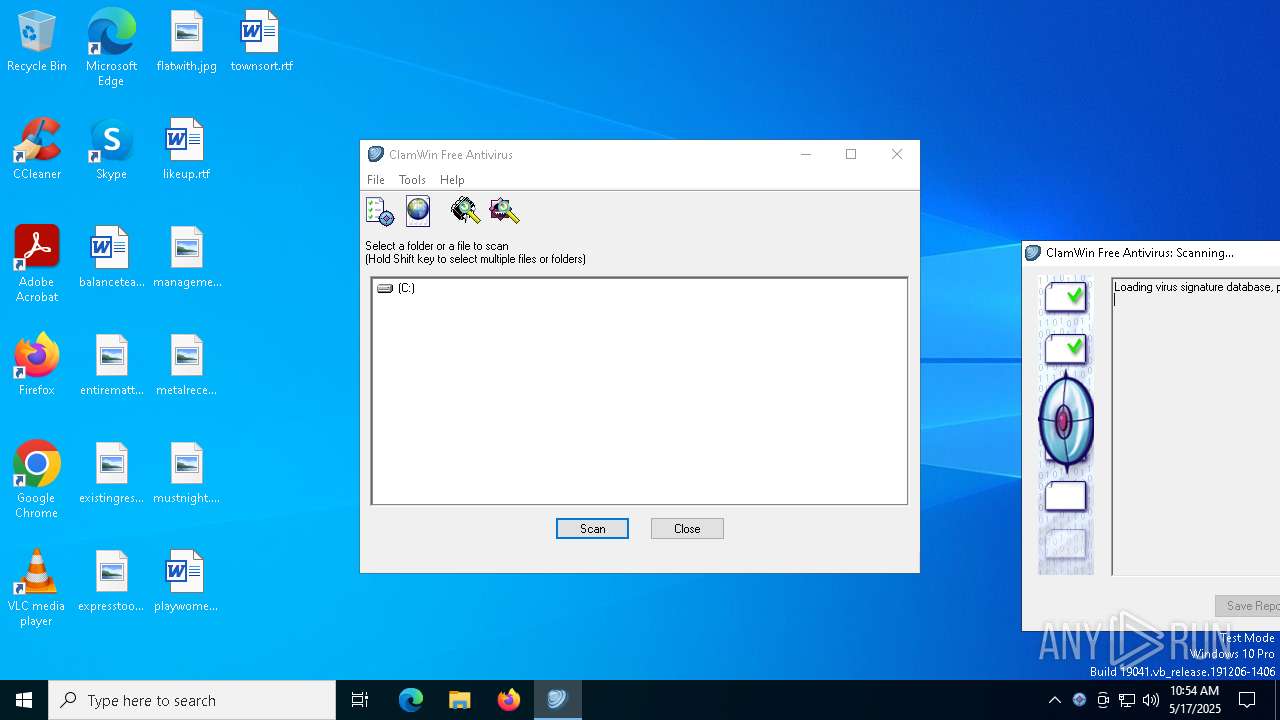
Task: Open ClamWin Preferences toolbar icon
Action: pyautogui.click(x=380, y=211)
